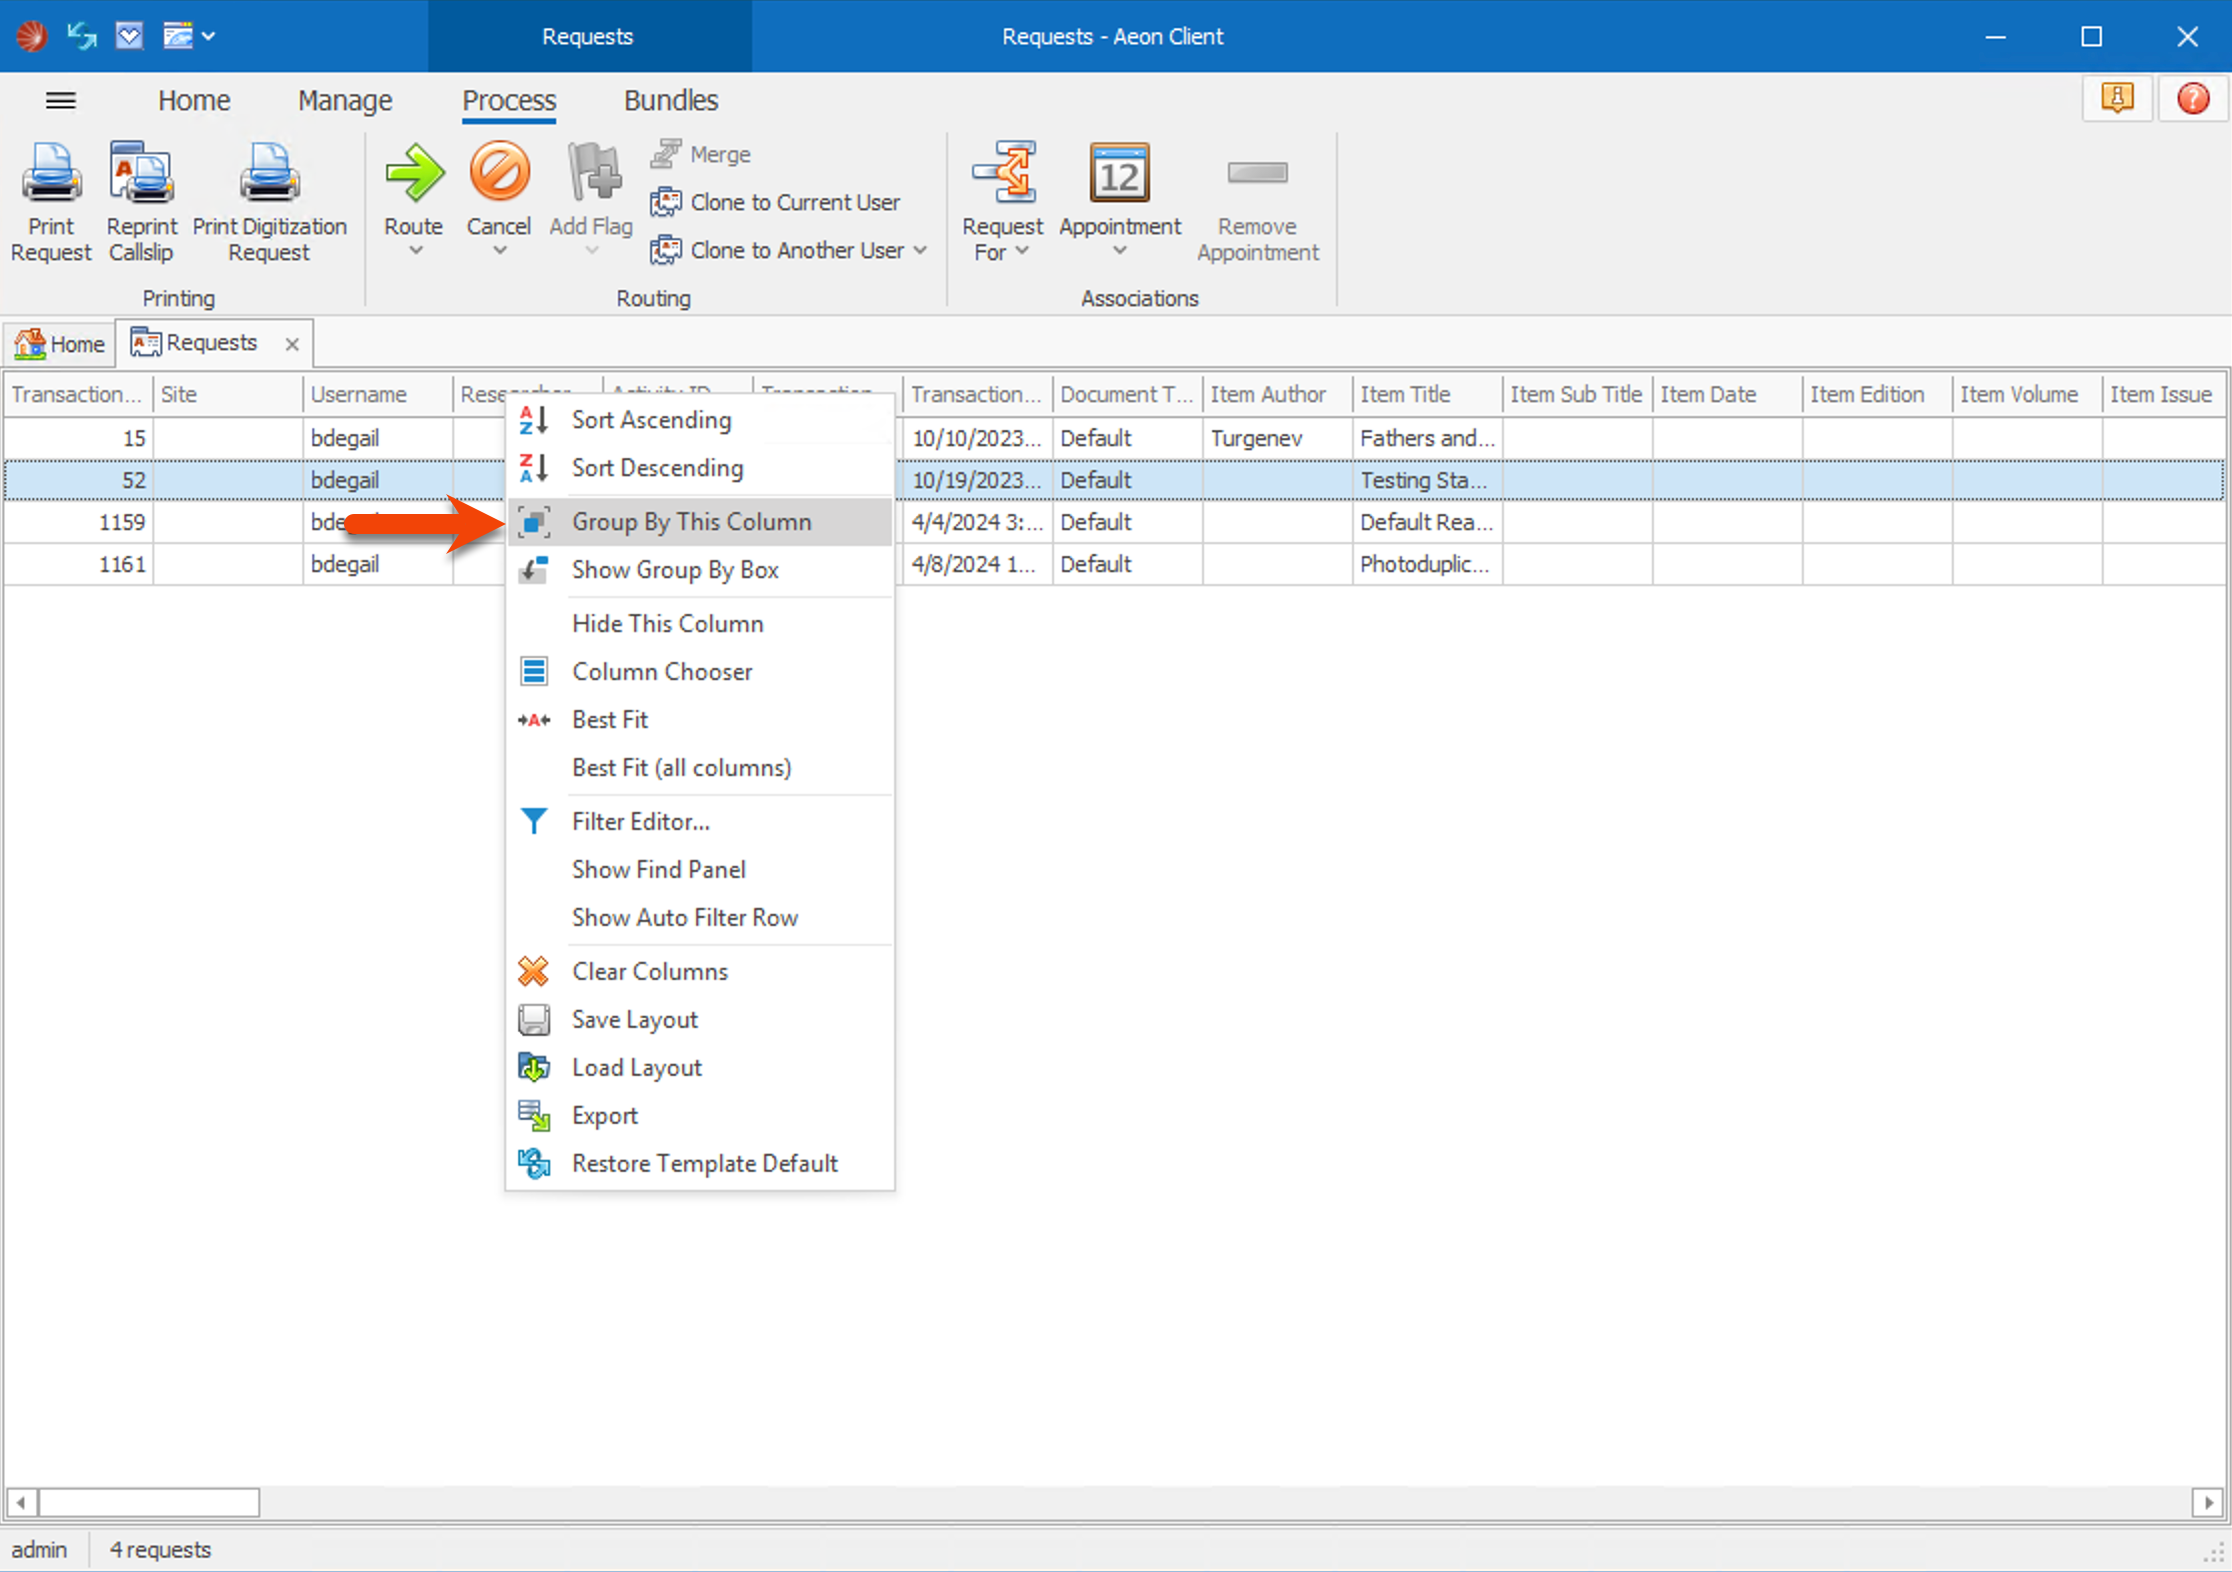The width and height of the screenshot is (2232, 1572).
Task: Select Show Auto Filter Row
Action: click(684, 917)
